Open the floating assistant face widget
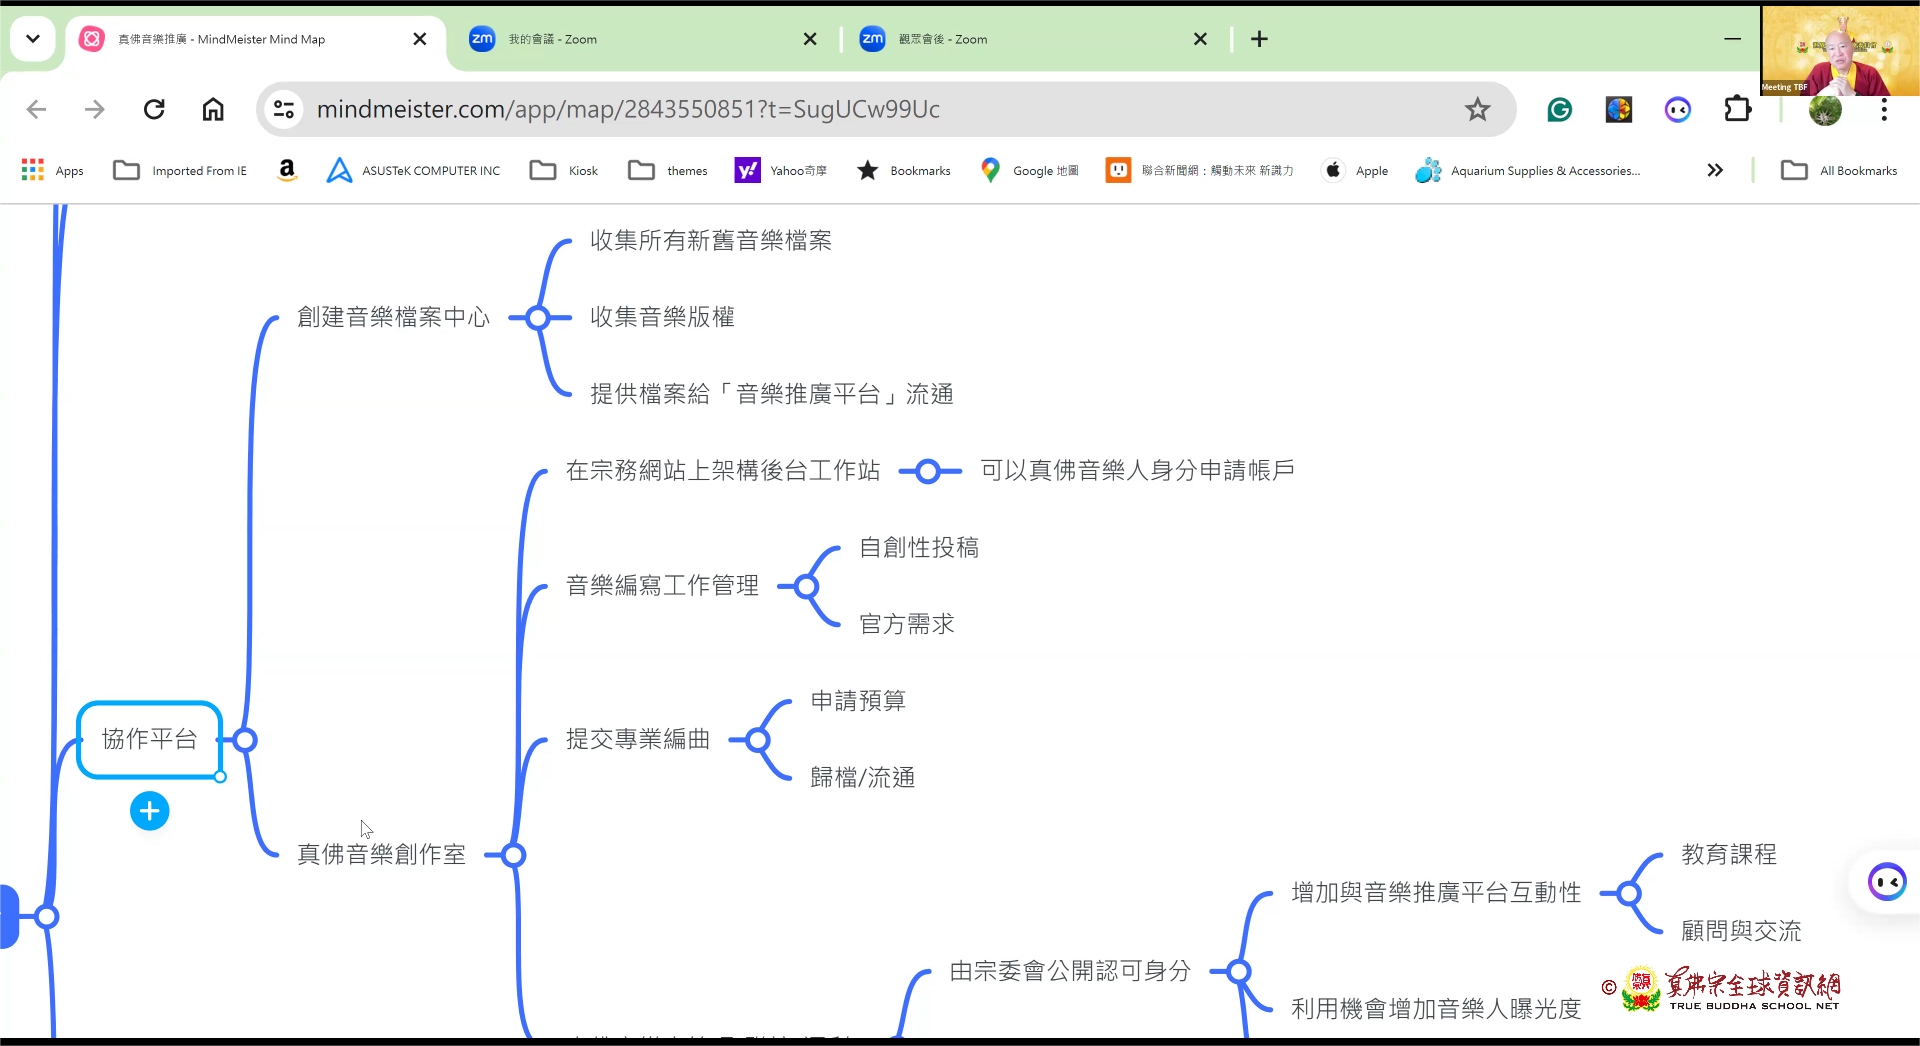Screen dimensions: 1920x1046 (1887, 882)
